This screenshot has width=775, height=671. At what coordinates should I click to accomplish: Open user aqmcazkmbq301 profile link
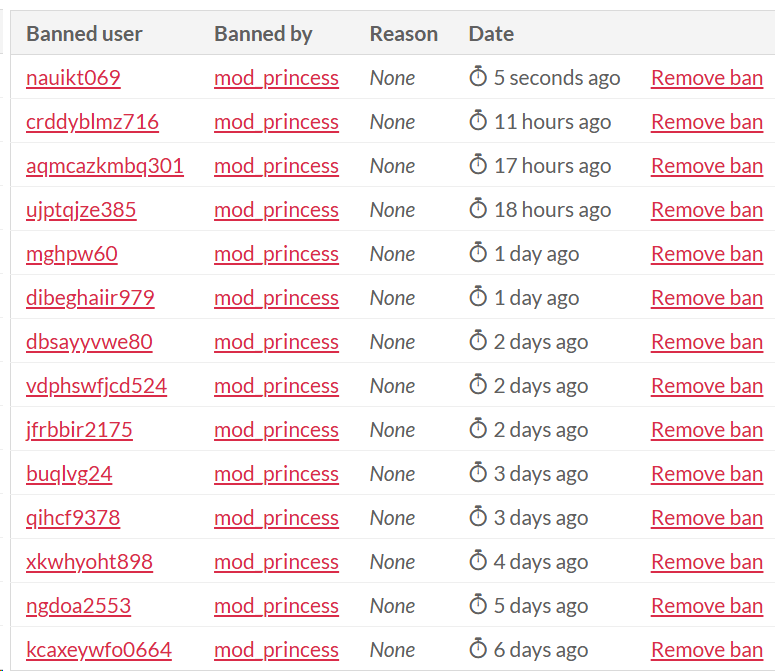click(x=105, y=166)
